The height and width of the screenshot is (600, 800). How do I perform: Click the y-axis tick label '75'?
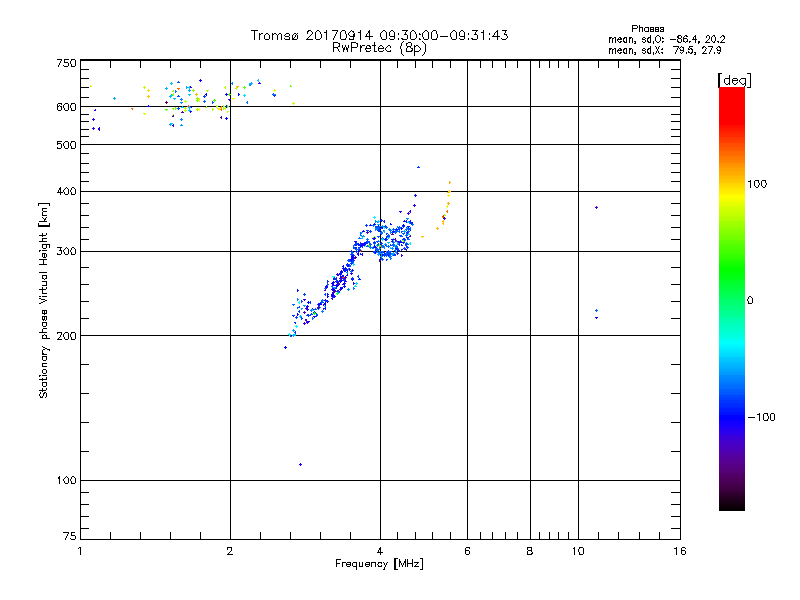pyautogui.click(x=70, y=536)
